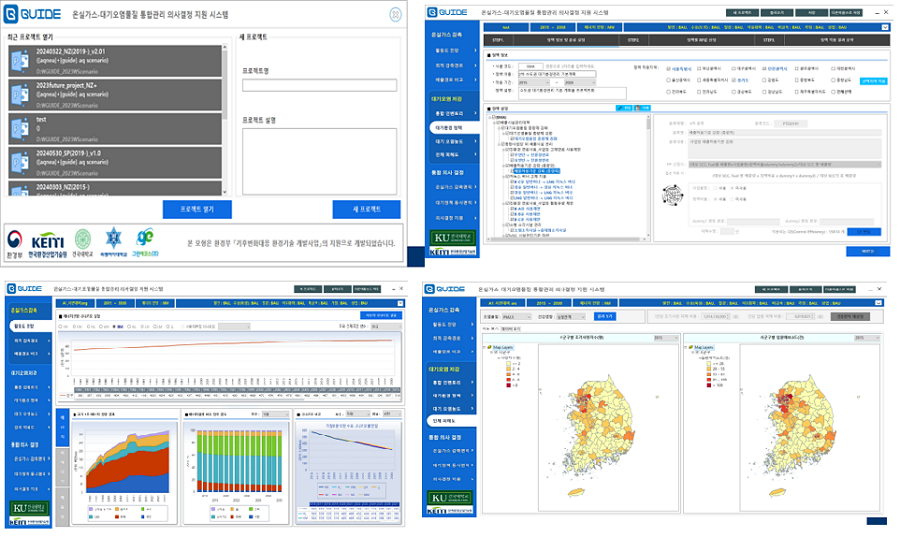The width and height of the screenshot is (900, 537).
Task: Collapse the Map Layers tree in right map panel
Action: [686, 347]
